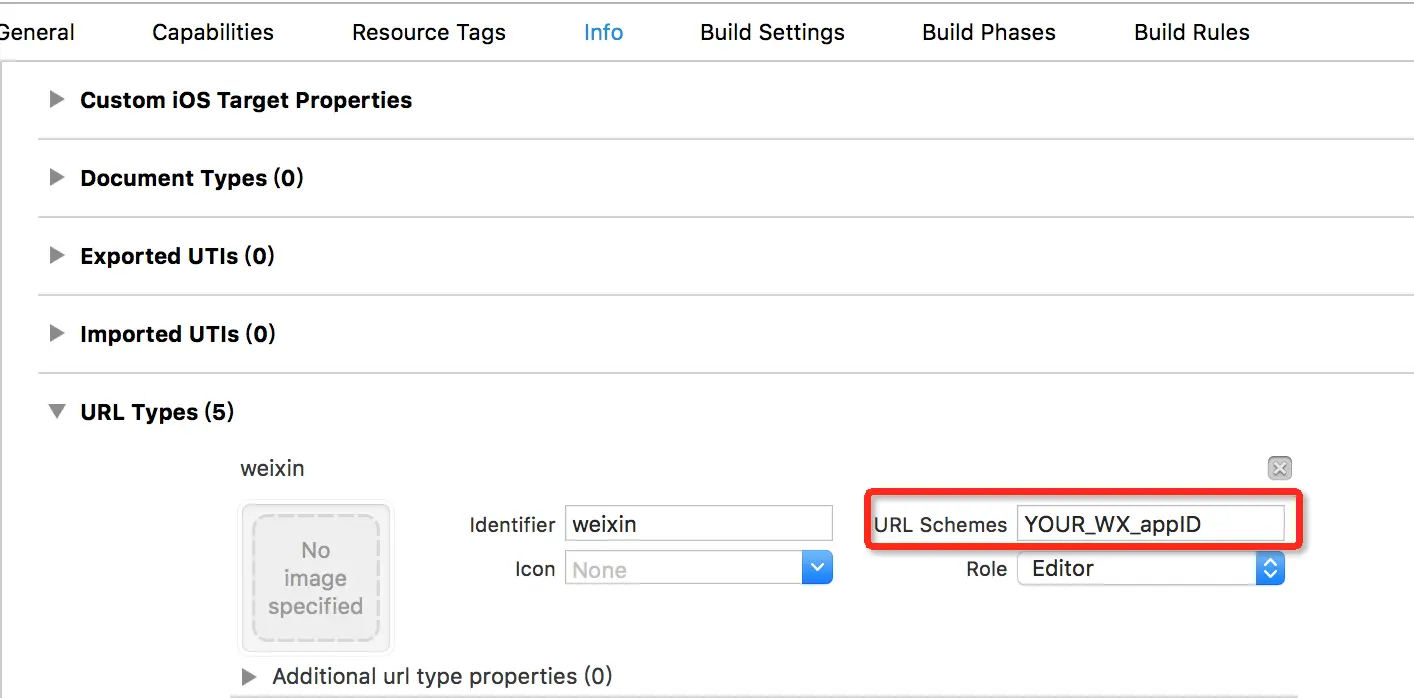Remove the weixin URL type entry
The height and width of the screenshot is (698, 1414).
click(x=1279, y=468)
